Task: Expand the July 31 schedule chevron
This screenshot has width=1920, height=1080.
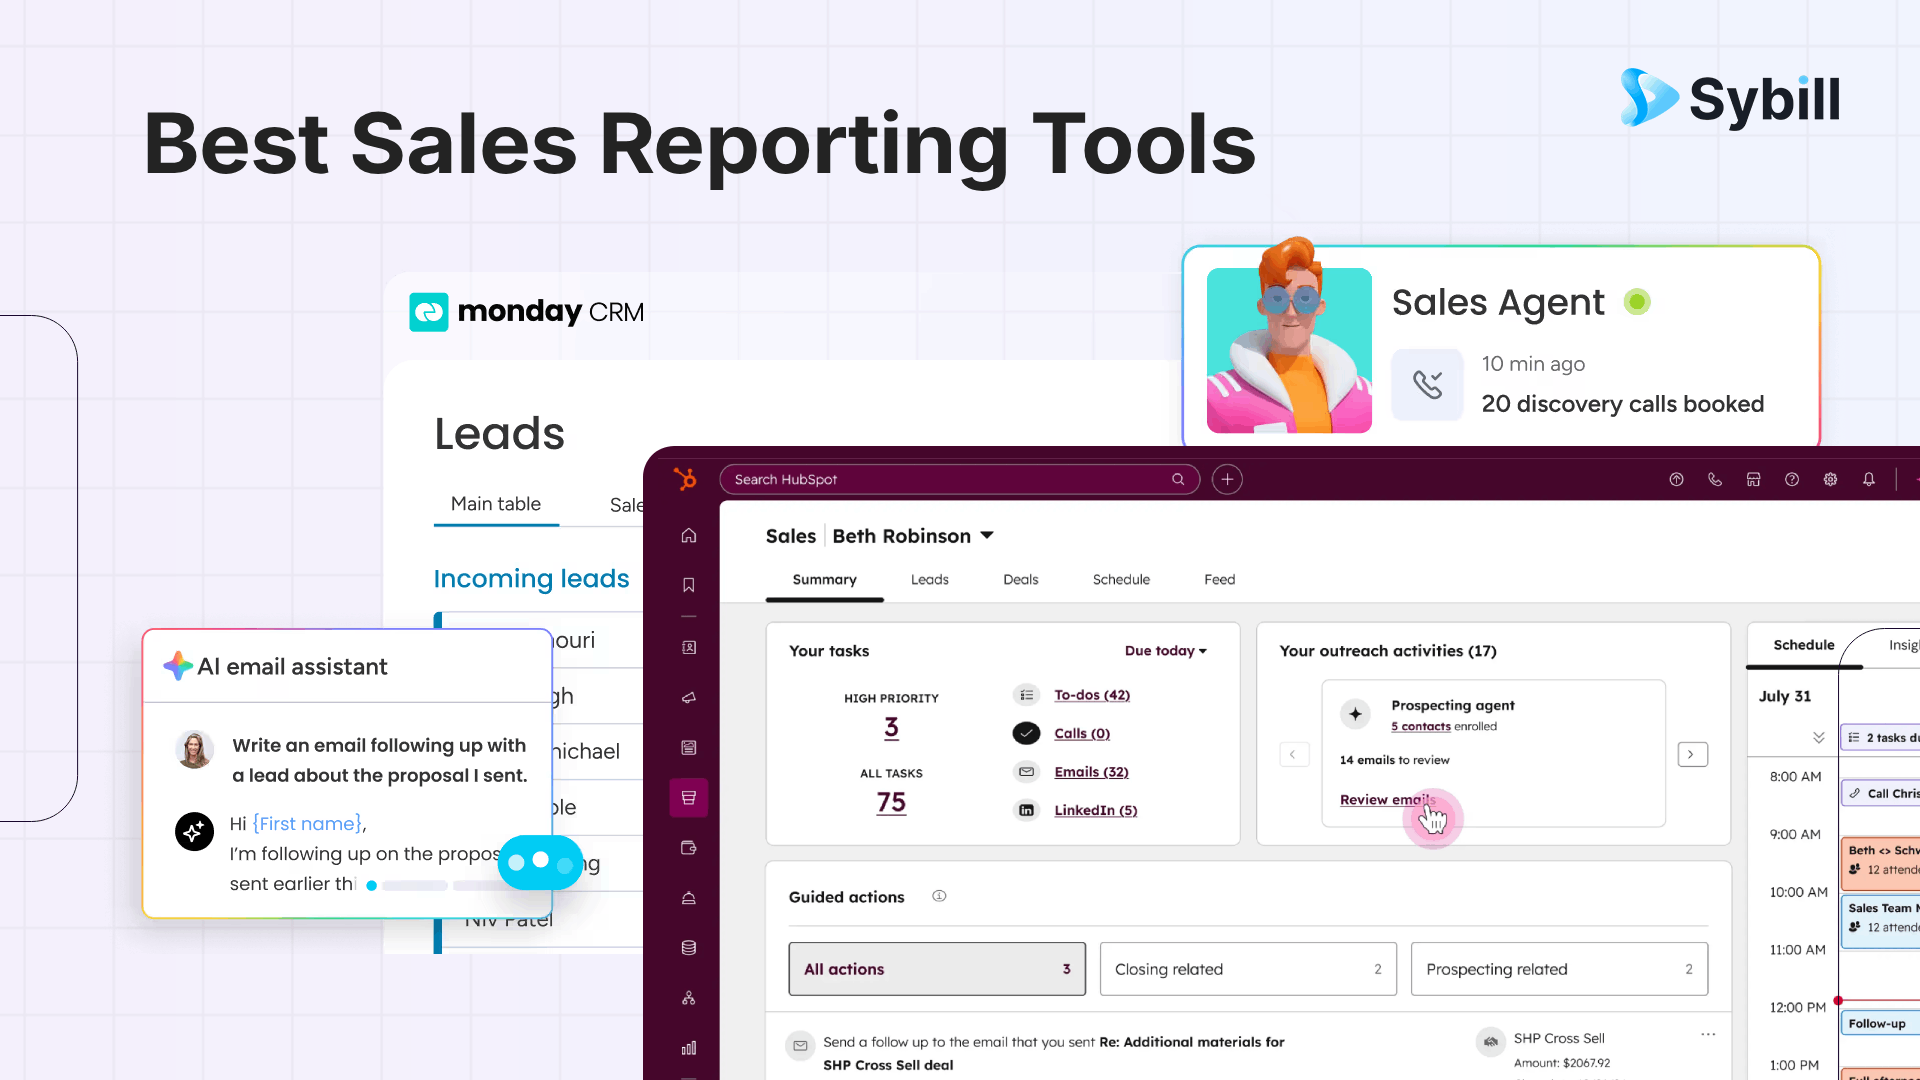Action: pyautogui.click(x=1819, y=737)
